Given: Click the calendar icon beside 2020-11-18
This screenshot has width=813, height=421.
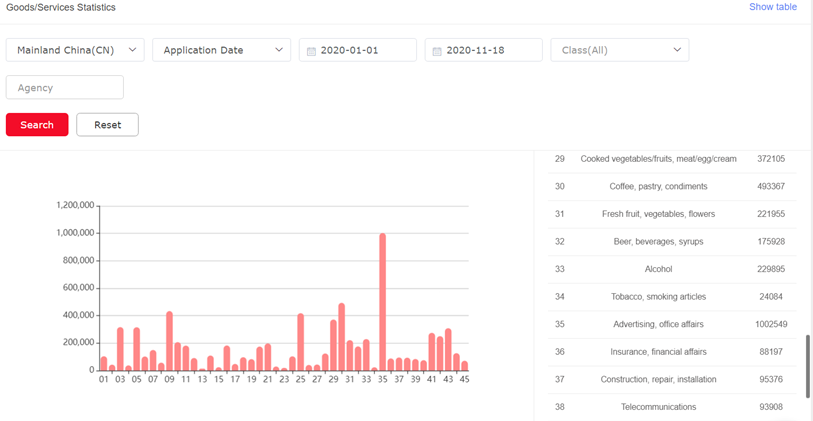Looking at the screenshot, I should [437, 51].
